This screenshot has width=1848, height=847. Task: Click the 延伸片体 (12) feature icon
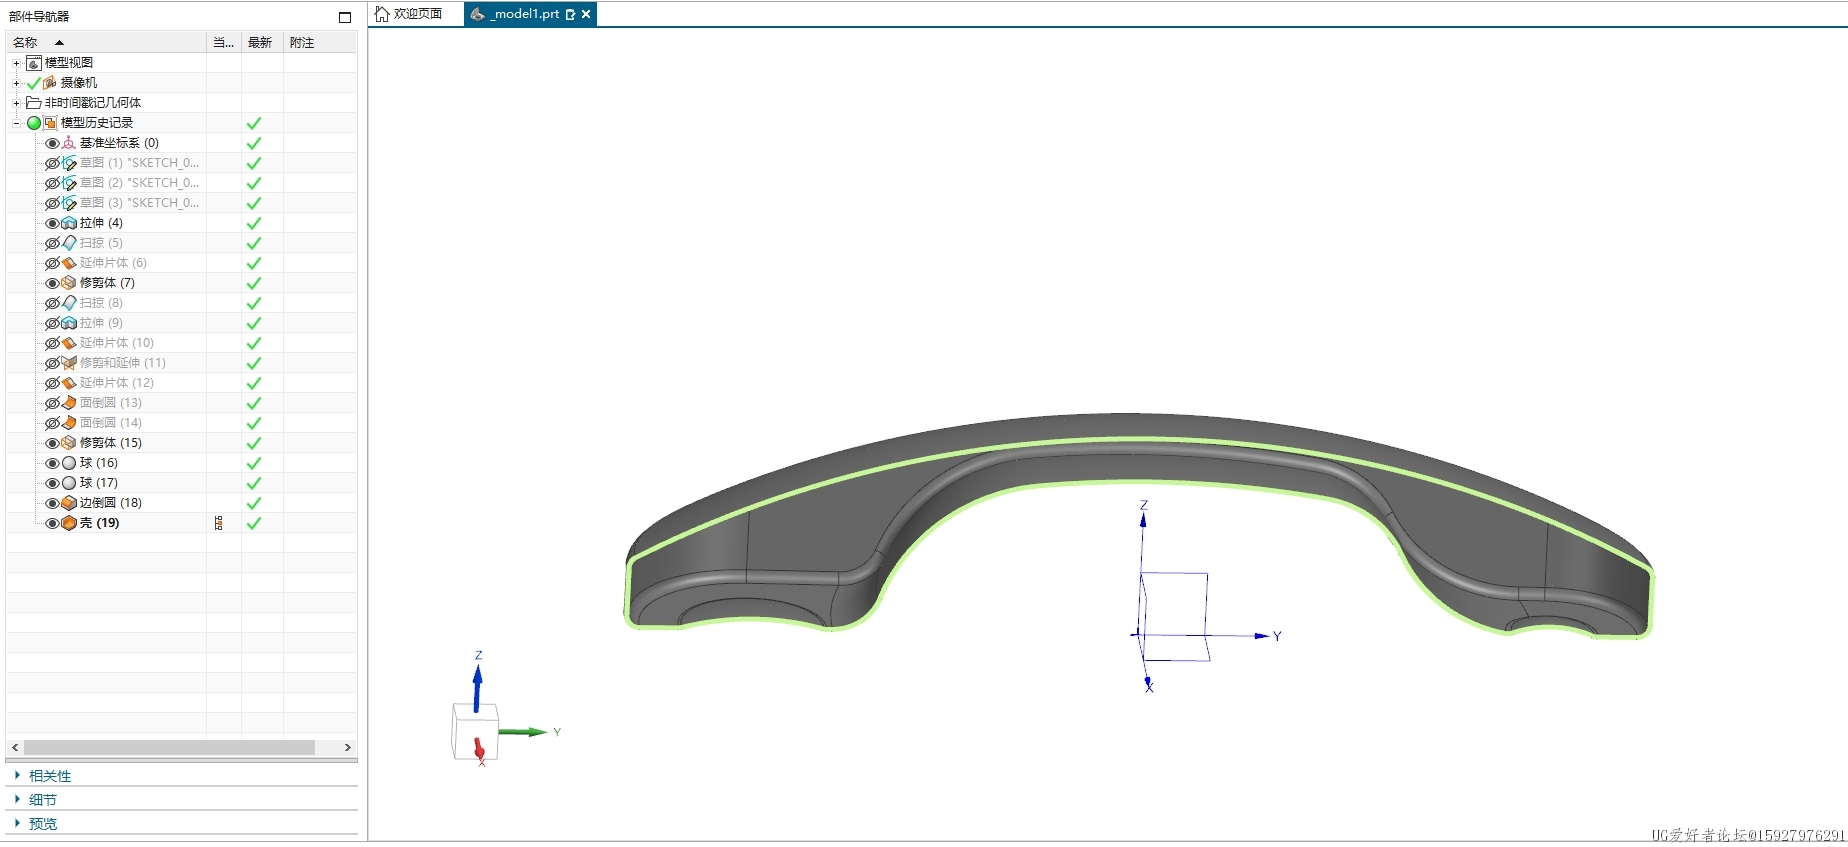[x=69, y=383]
